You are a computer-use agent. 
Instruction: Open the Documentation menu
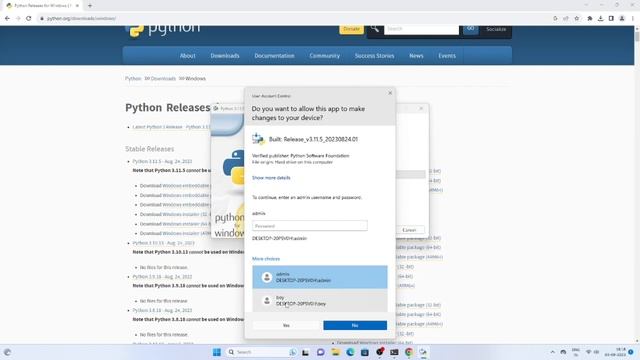coord(274,56)
